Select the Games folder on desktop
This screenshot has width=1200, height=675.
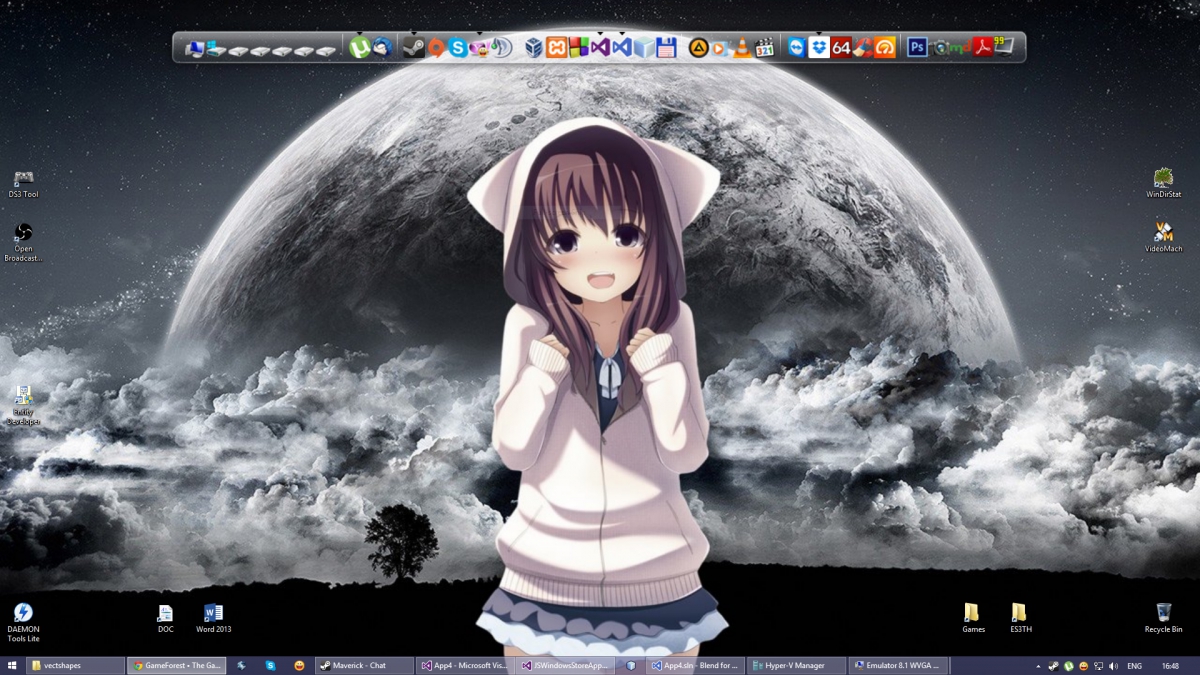[973, 619]
